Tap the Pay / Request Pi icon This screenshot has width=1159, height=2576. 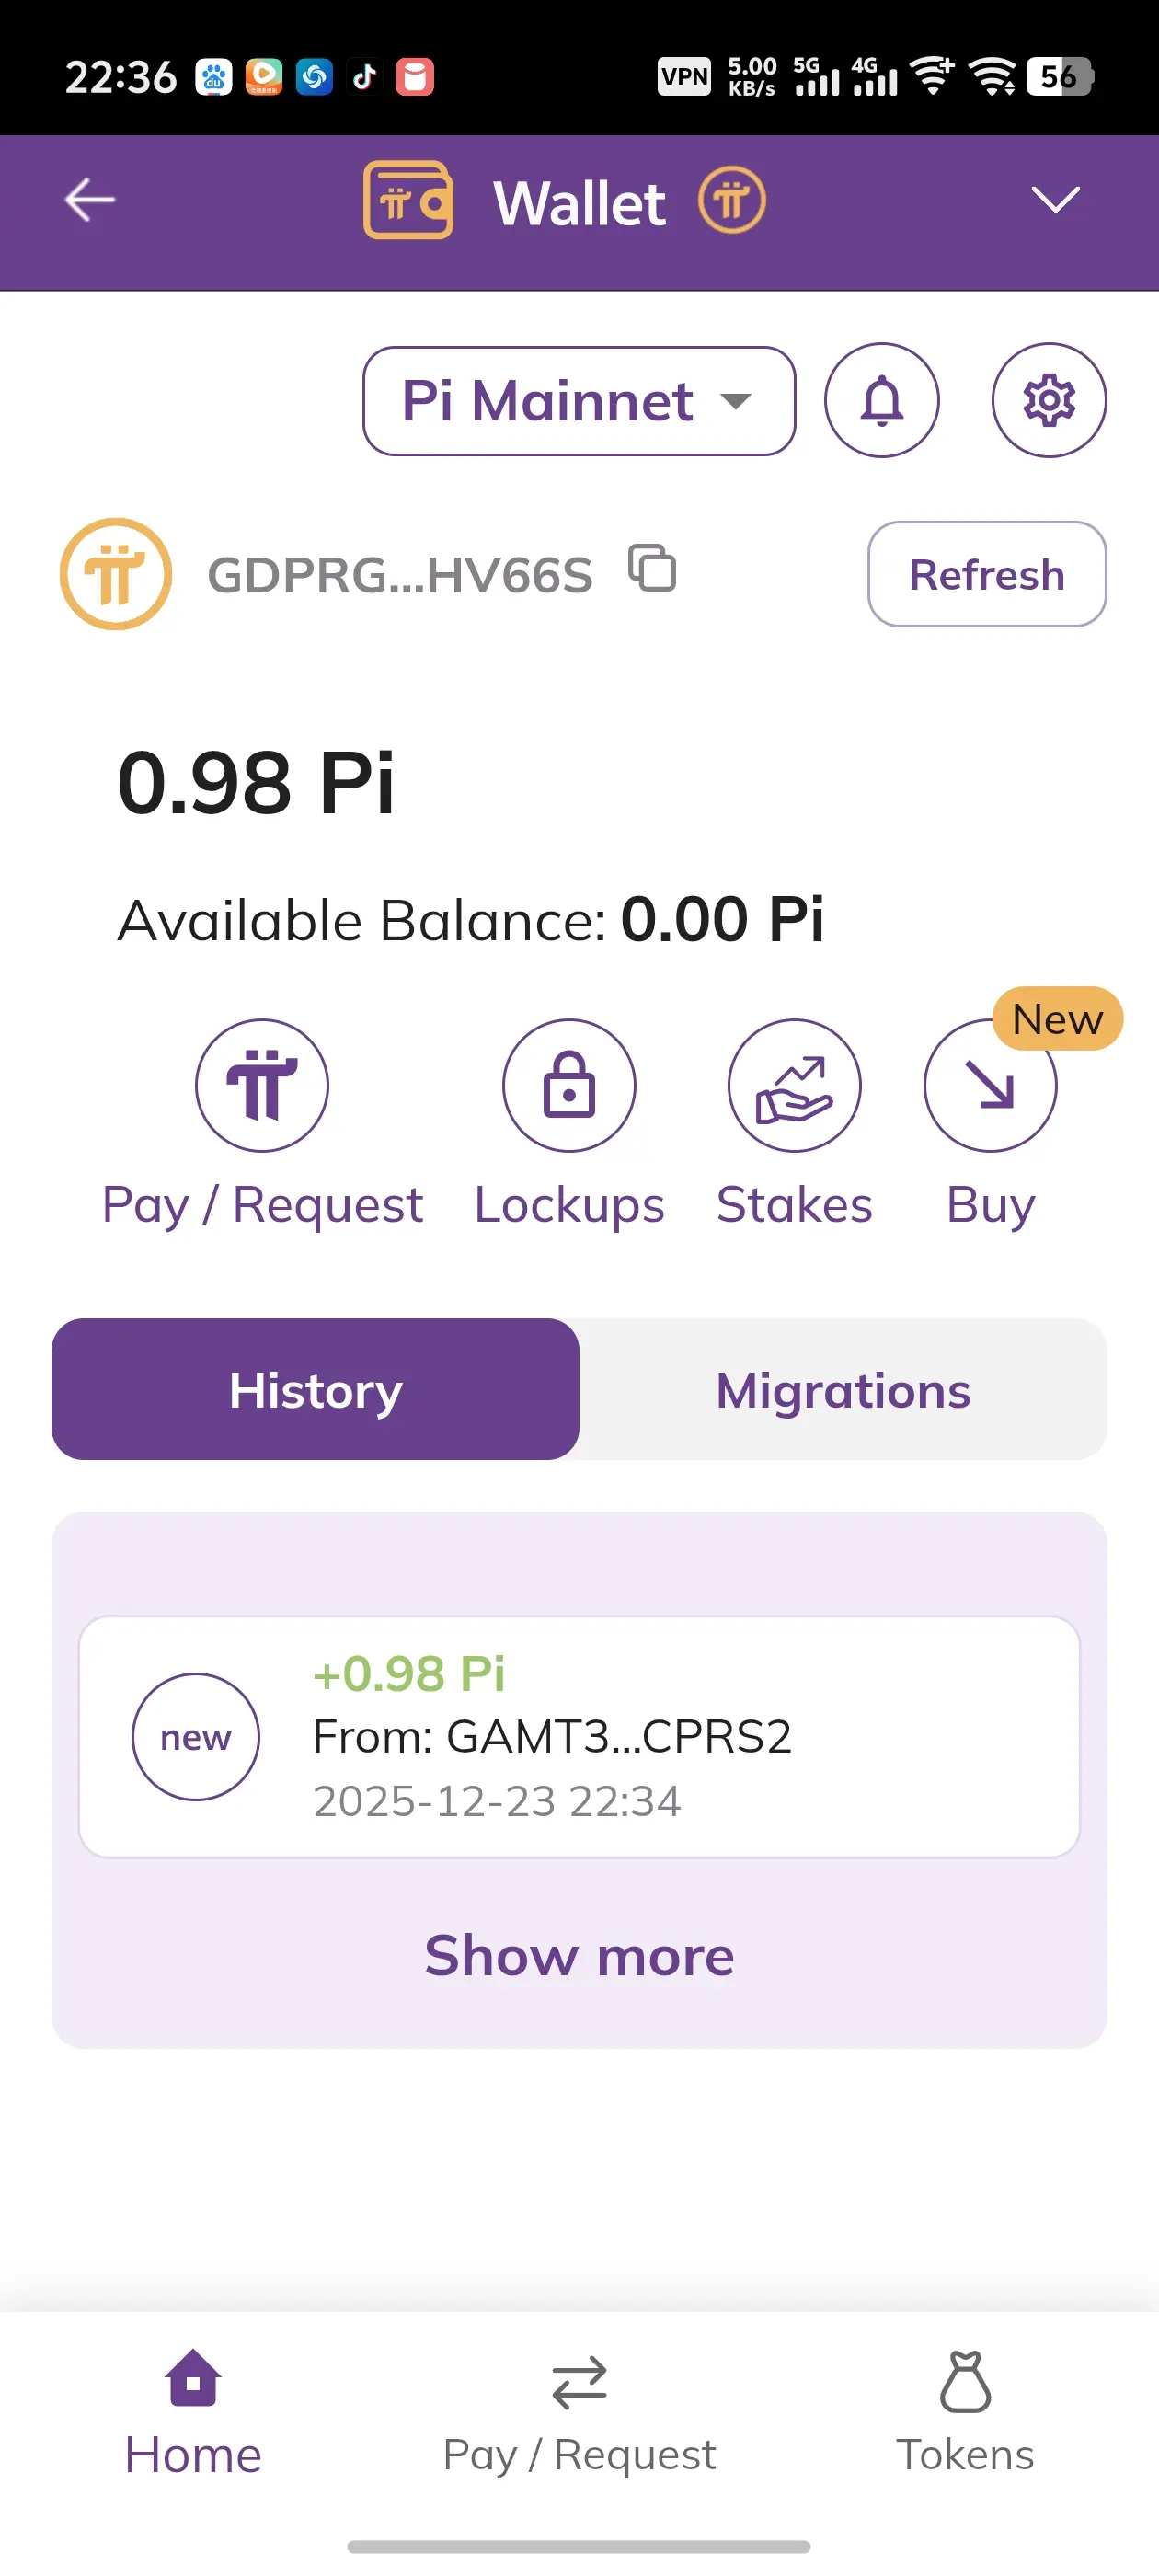point(262,1085)
